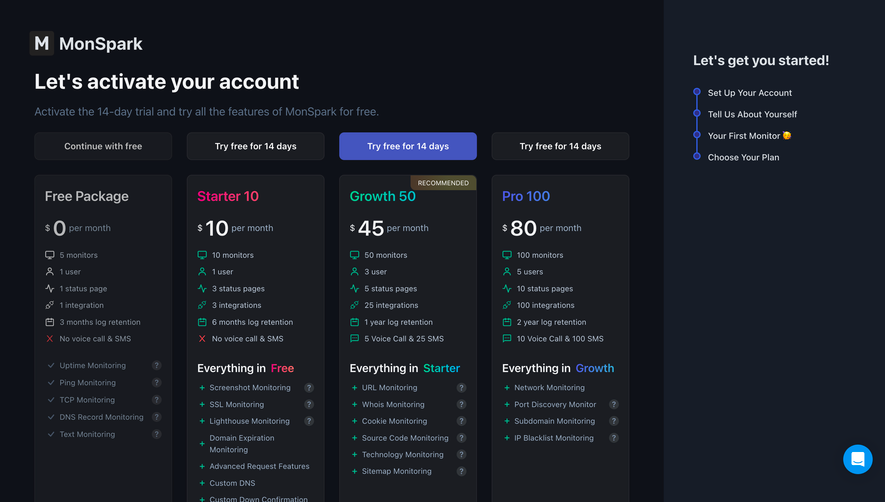Viewport: 885px width, 502px height.
Task: Click the $80 per month price
Action: click(x=541, y=228)
